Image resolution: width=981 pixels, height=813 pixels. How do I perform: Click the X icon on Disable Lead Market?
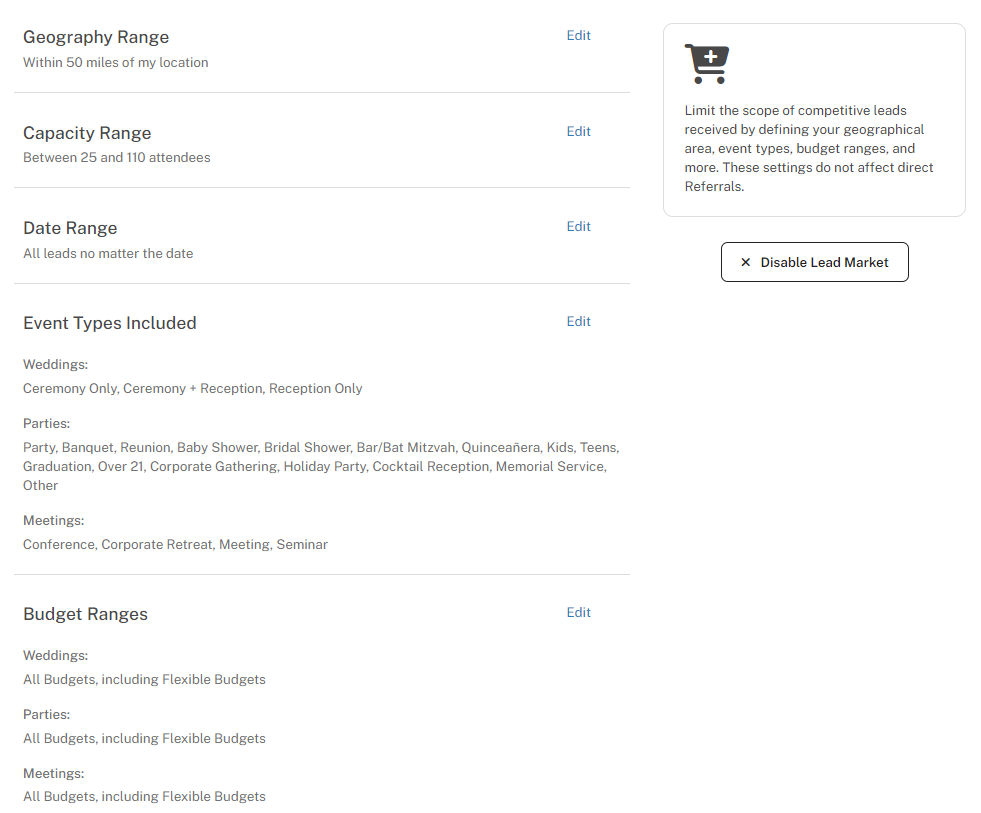click(745, 263)
